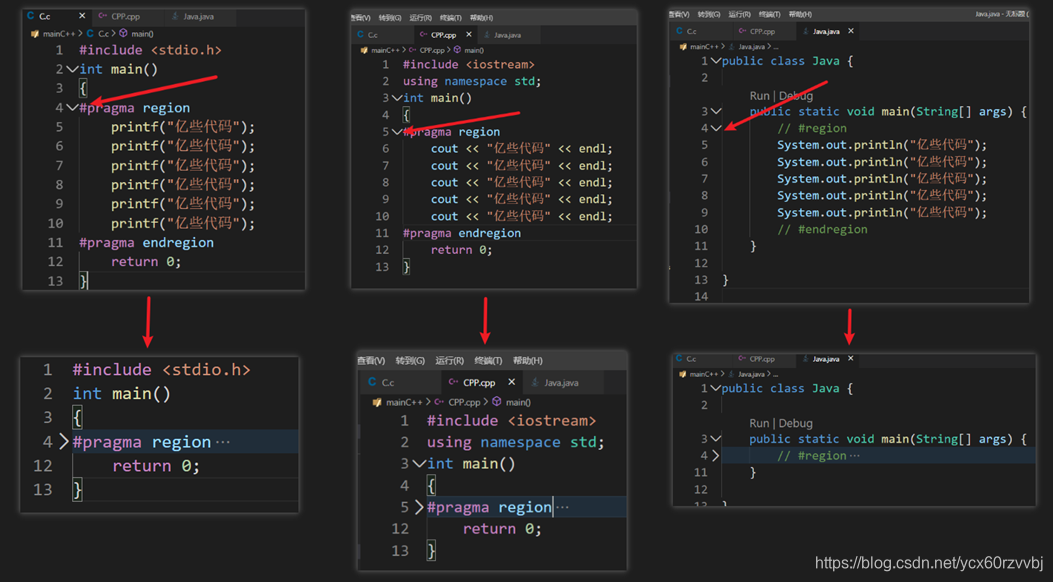Collapse the int main fold in CPP.cpp
This screenshot has width=1053, height=582.
pos(397,97)
